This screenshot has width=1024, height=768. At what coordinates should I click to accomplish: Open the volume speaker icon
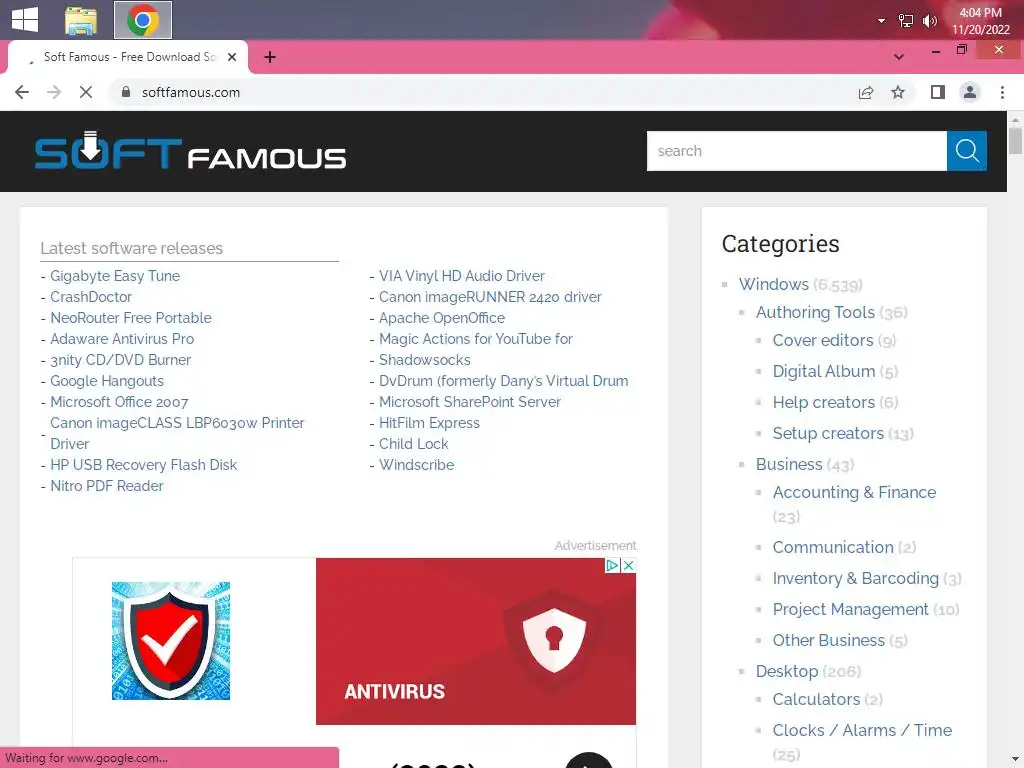929,21
